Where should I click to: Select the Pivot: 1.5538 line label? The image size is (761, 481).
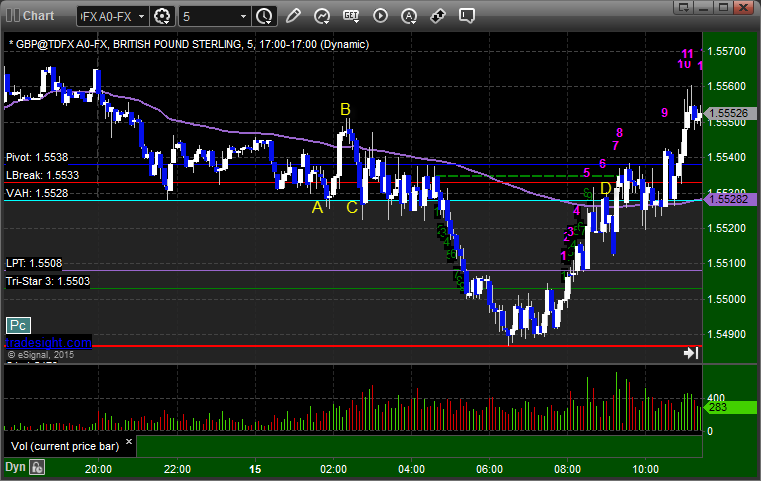pyautogui.click(x=37, y=157)
